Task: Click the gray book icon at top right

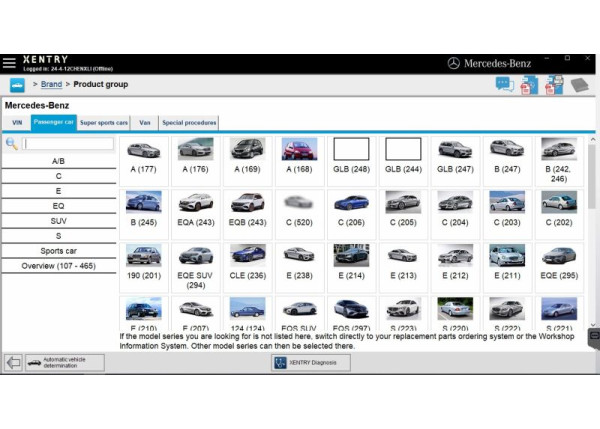Action: pos(580,85)
